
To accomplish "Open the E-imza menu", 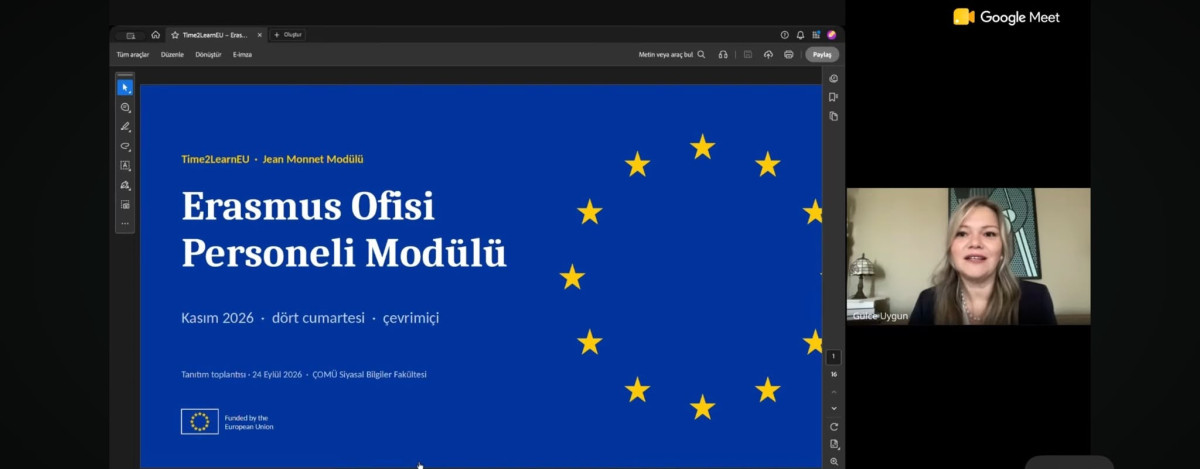I will [x=242, y=55].
